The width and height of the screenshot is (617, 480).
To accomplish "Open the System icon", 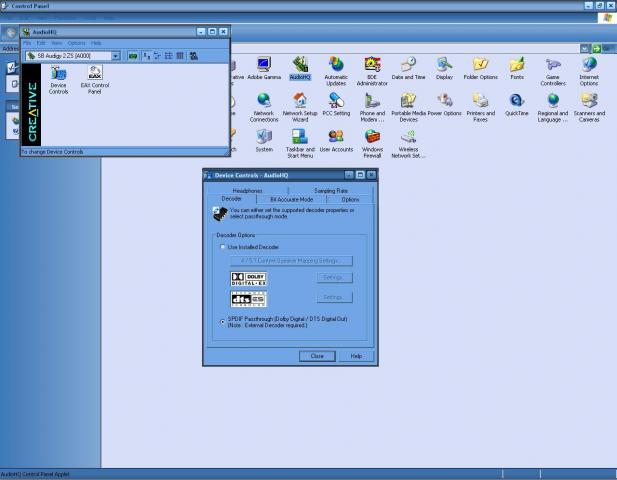I will click(x=264, y=141).
